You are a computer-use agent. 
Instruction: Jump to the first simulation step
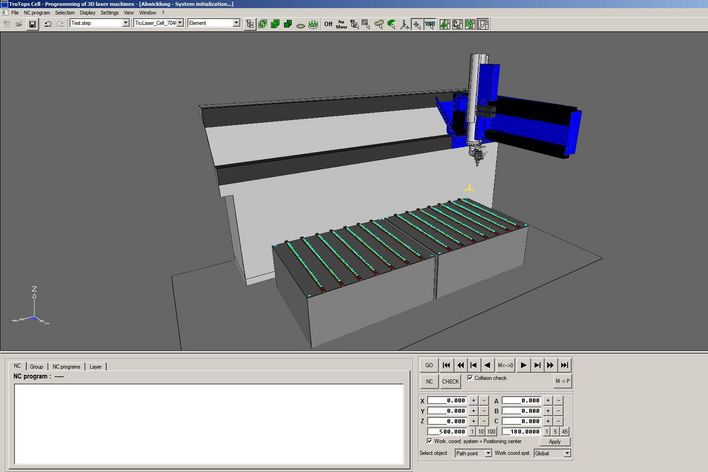pos(446,366)
